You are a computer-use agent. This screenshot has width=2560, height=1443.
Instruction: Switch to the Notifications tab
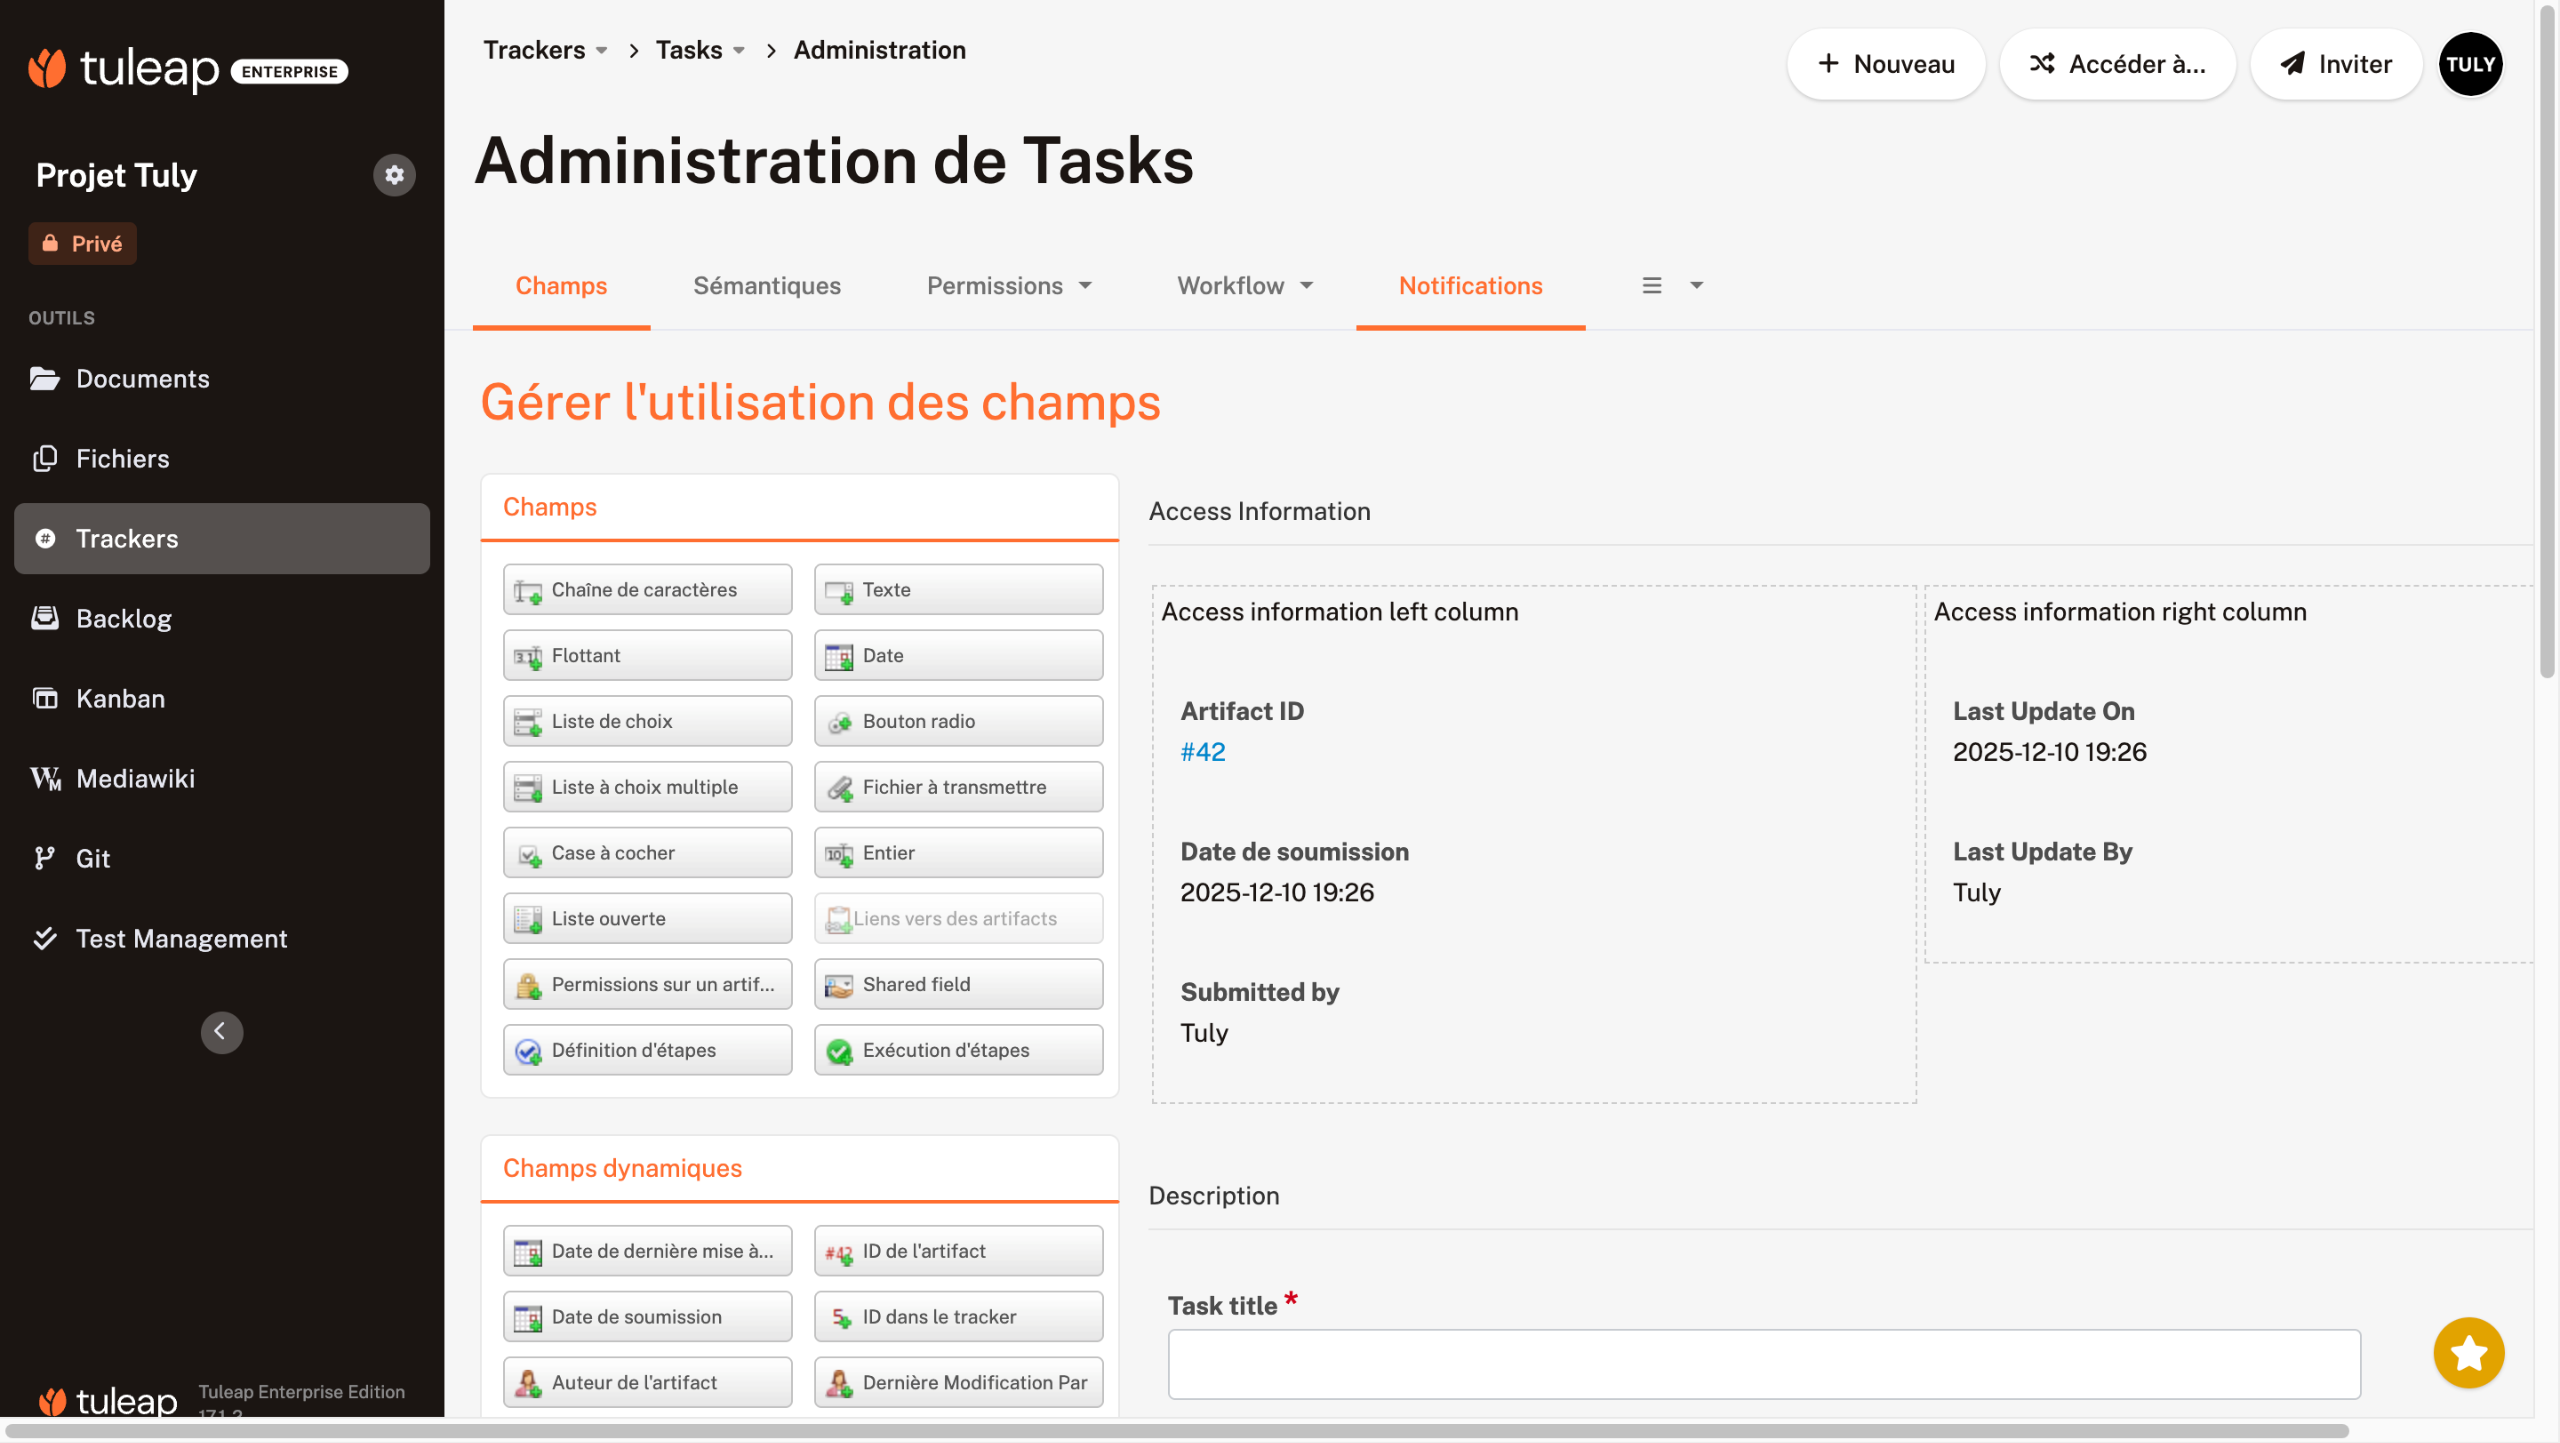(1469, 286)
